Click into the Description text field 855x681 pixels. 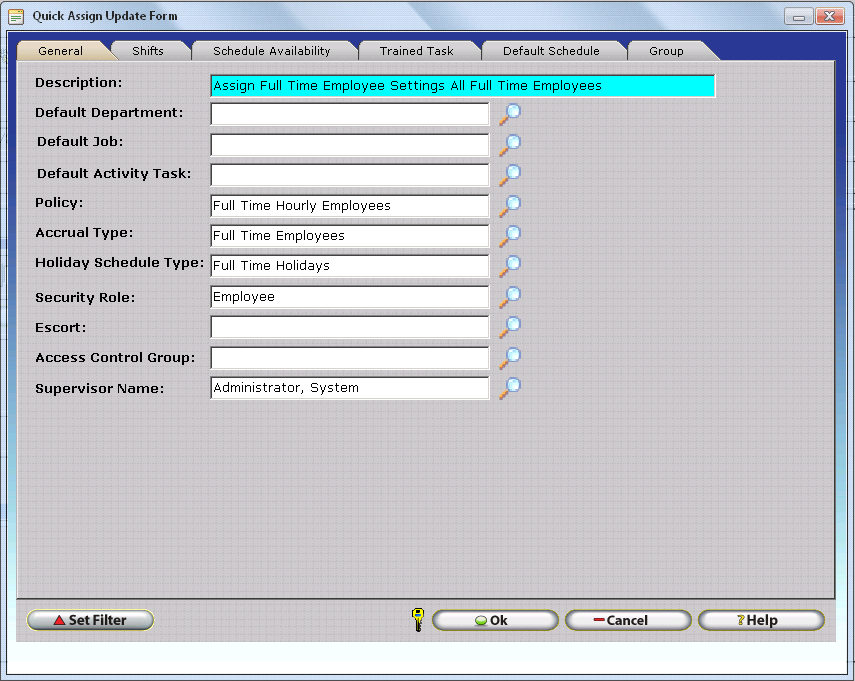(x=462, y=86)
